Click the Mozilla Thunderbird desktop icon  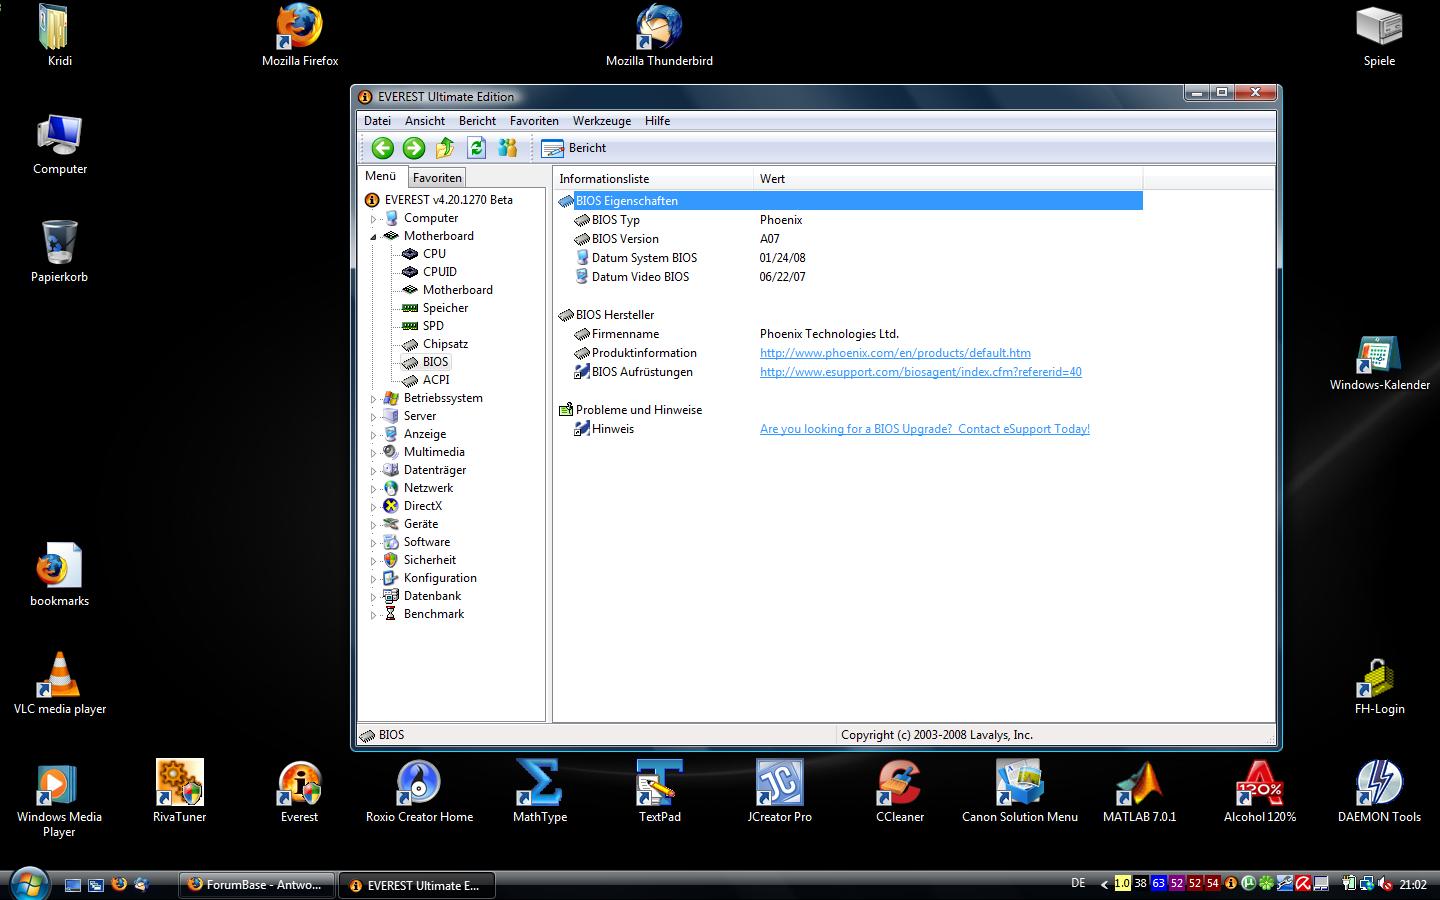click(659, 36)
